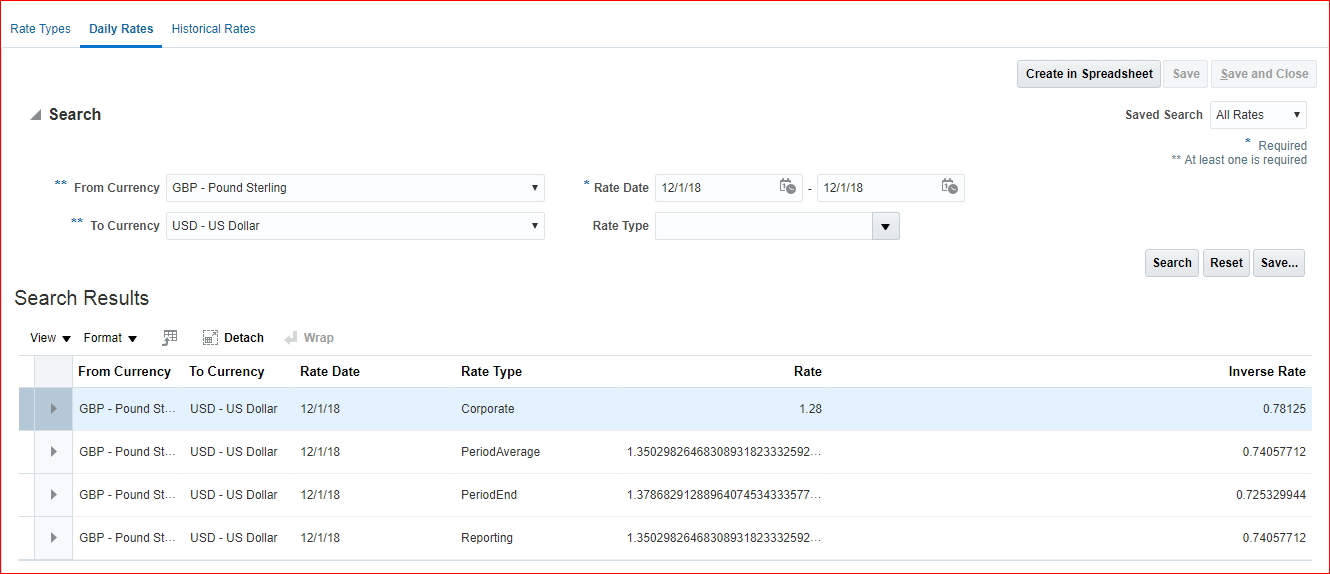Image resolution: width=1330 pixels, height=574 pixels.
Task: Expand the Corporate rate row
Action: pyautogui.click(x=53, y=409)
